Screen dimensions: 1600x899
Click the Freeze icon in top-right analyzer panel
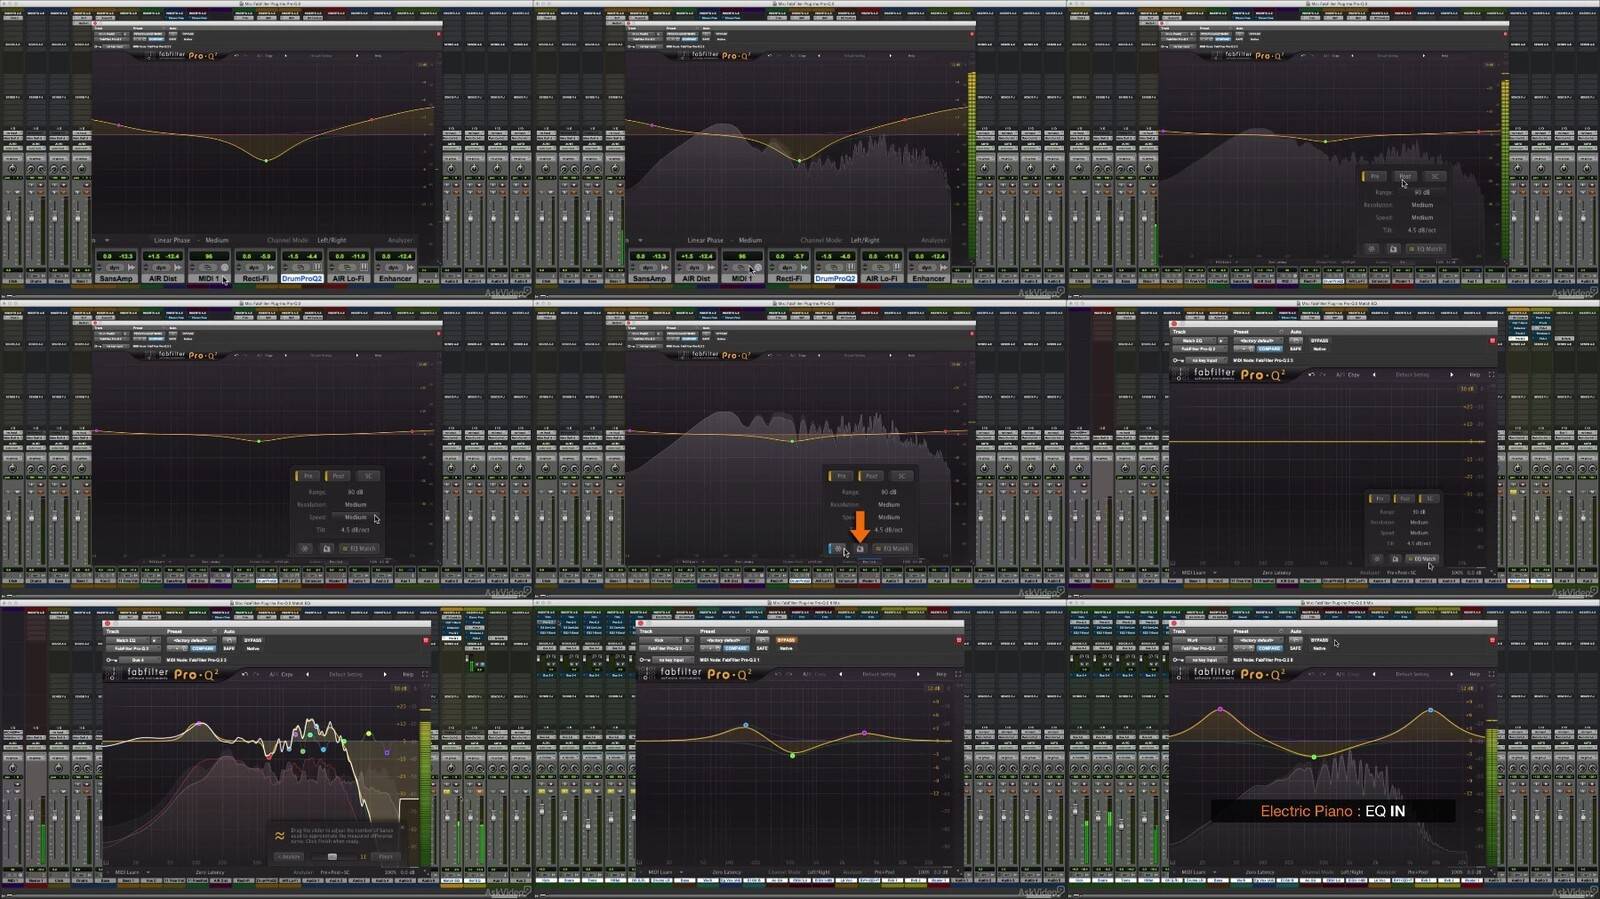pos(1372,249)
